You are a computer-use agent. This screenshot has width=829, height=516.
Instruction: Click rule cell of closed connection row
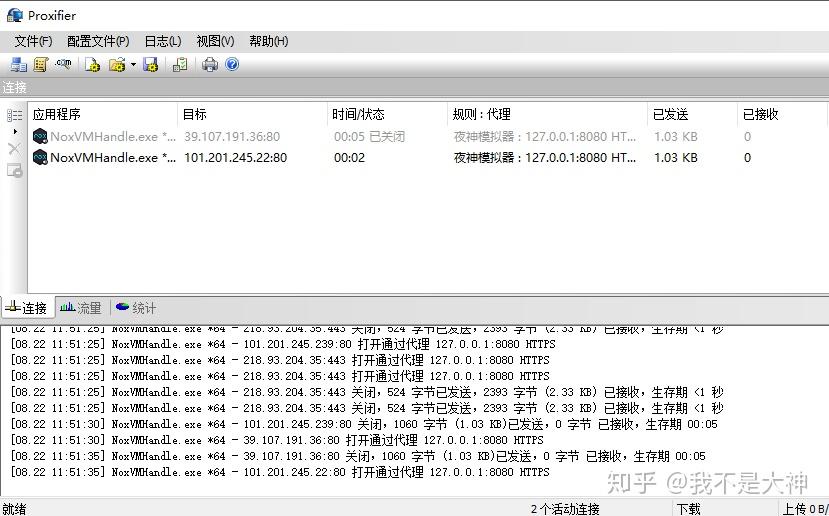(x=545, y=136)
